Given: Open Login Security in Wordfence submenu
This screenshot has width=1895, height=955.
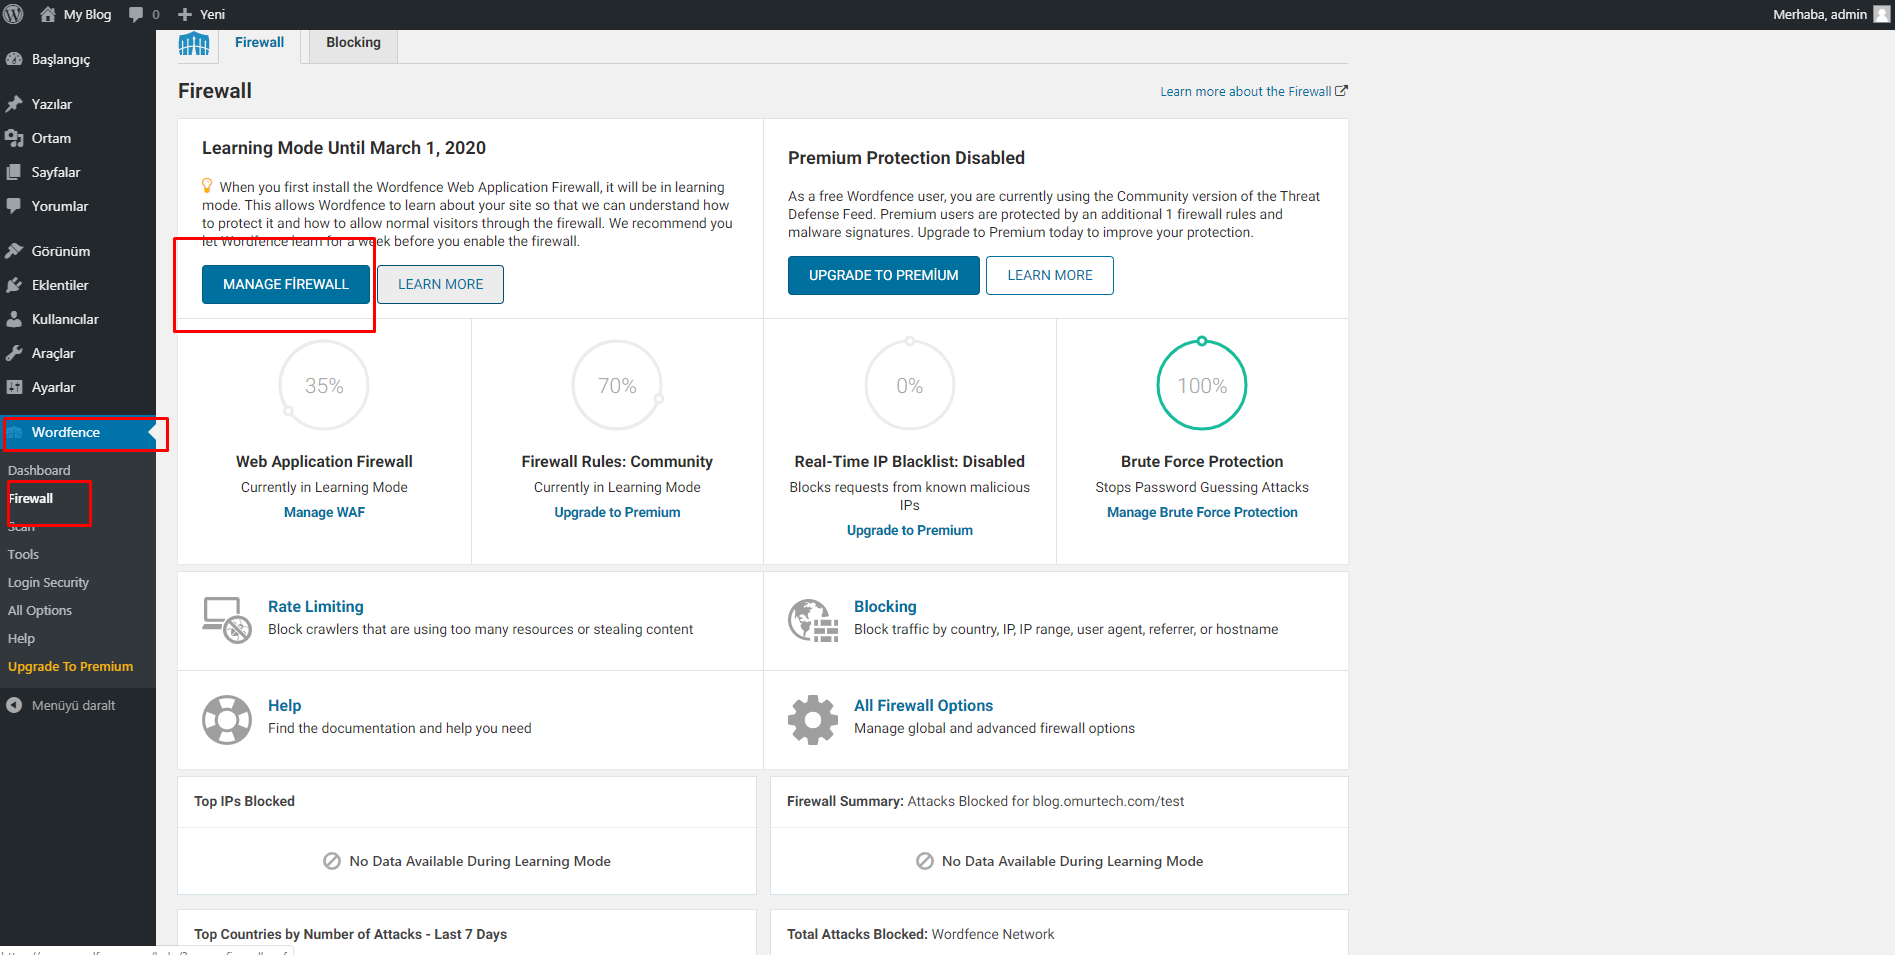Looking at the screenshot, I should (x=48, y=582).
